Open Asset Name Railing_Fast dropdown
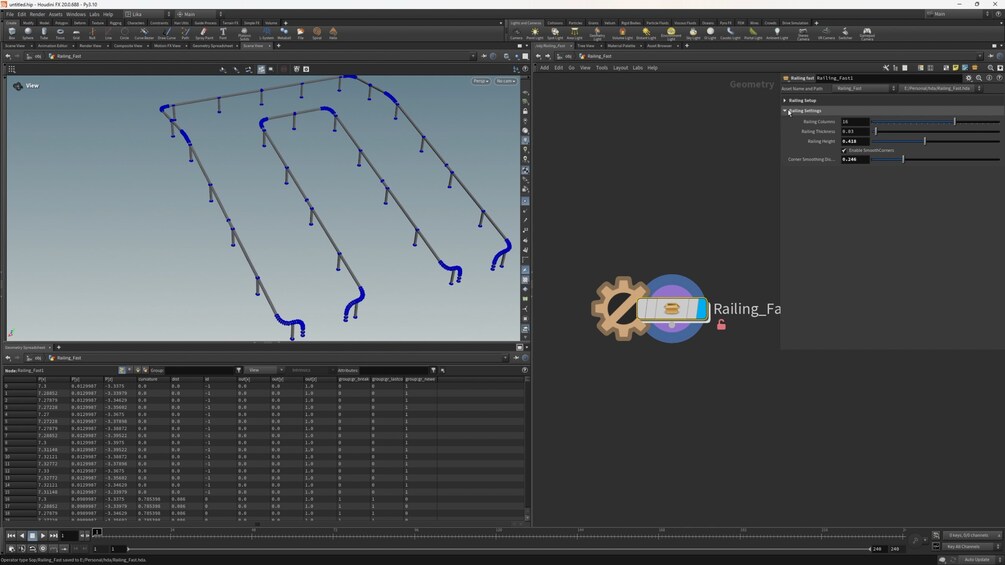This screenshot has height=565, width=1005. tap(864, 88)
